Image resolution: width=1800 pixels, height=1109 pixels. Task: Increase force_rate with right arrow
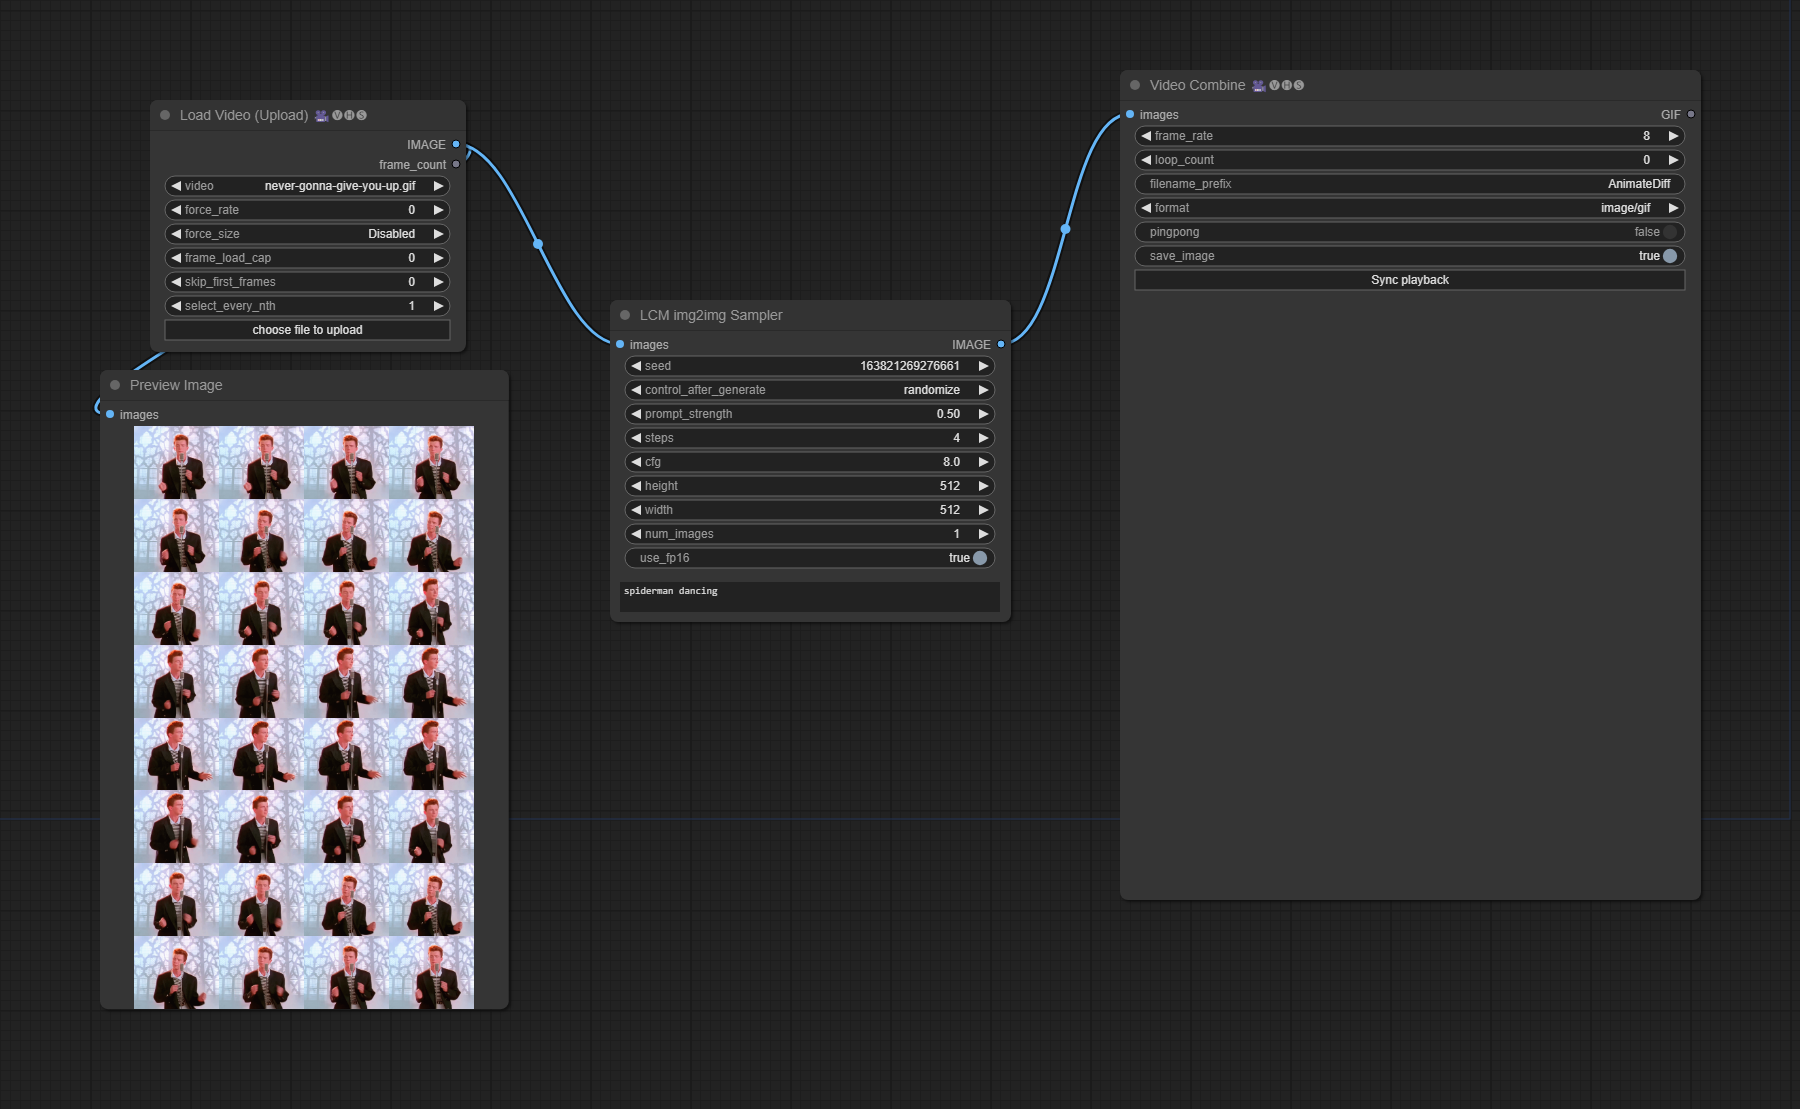tap(438, 210)
